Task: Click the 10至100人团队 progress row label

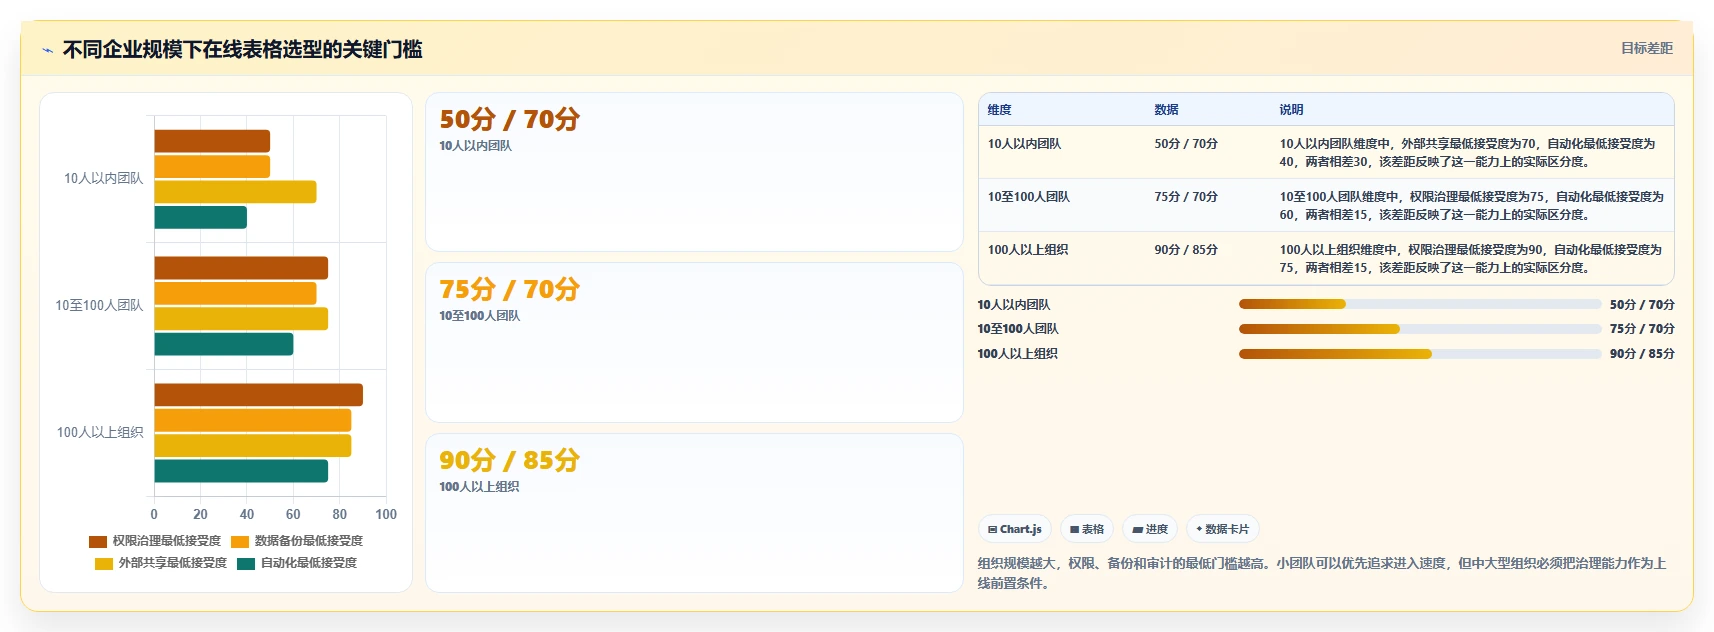Action: [x=1017, y=329]
